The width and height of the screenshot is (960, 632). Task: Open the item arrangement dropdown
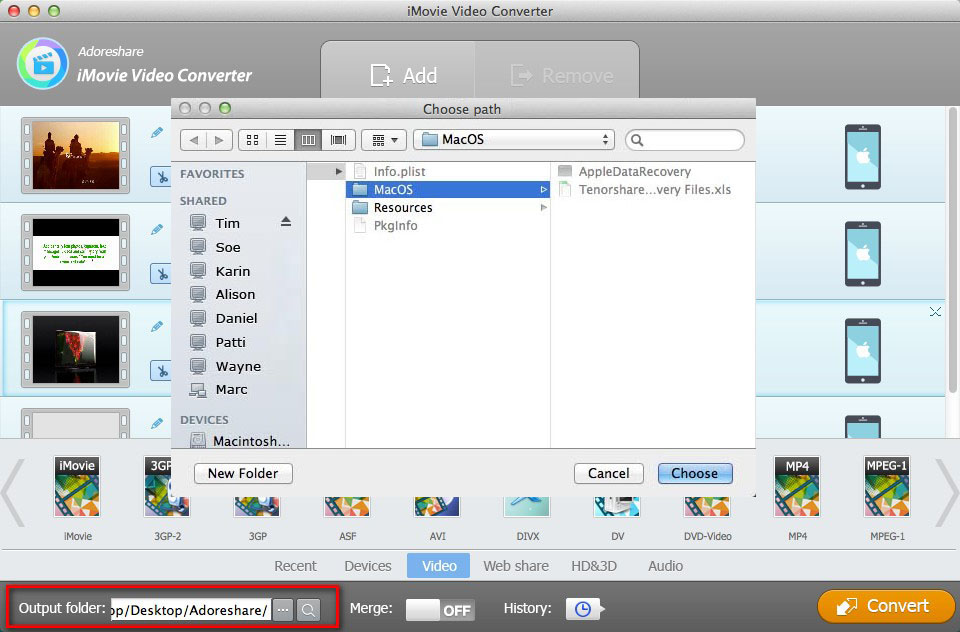pyautogui.click(x=384, y=140)
